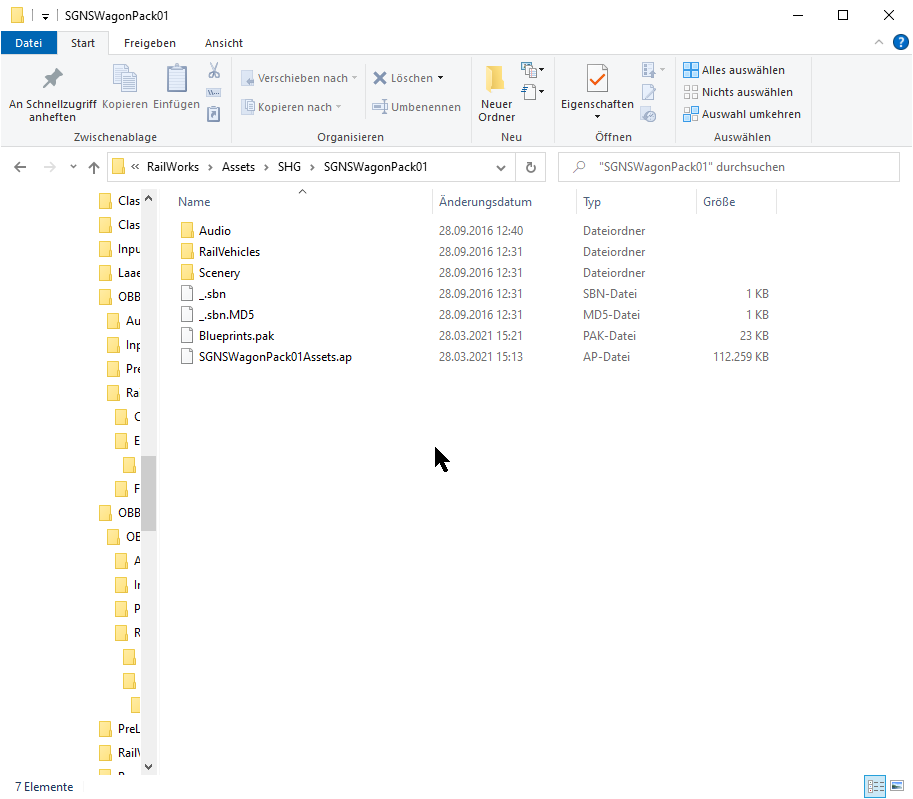The width and height of the screenshot is (913, 799).
Task: Pin to Quick Access (An Schnellzugriff anheften)
Action: 52,93
